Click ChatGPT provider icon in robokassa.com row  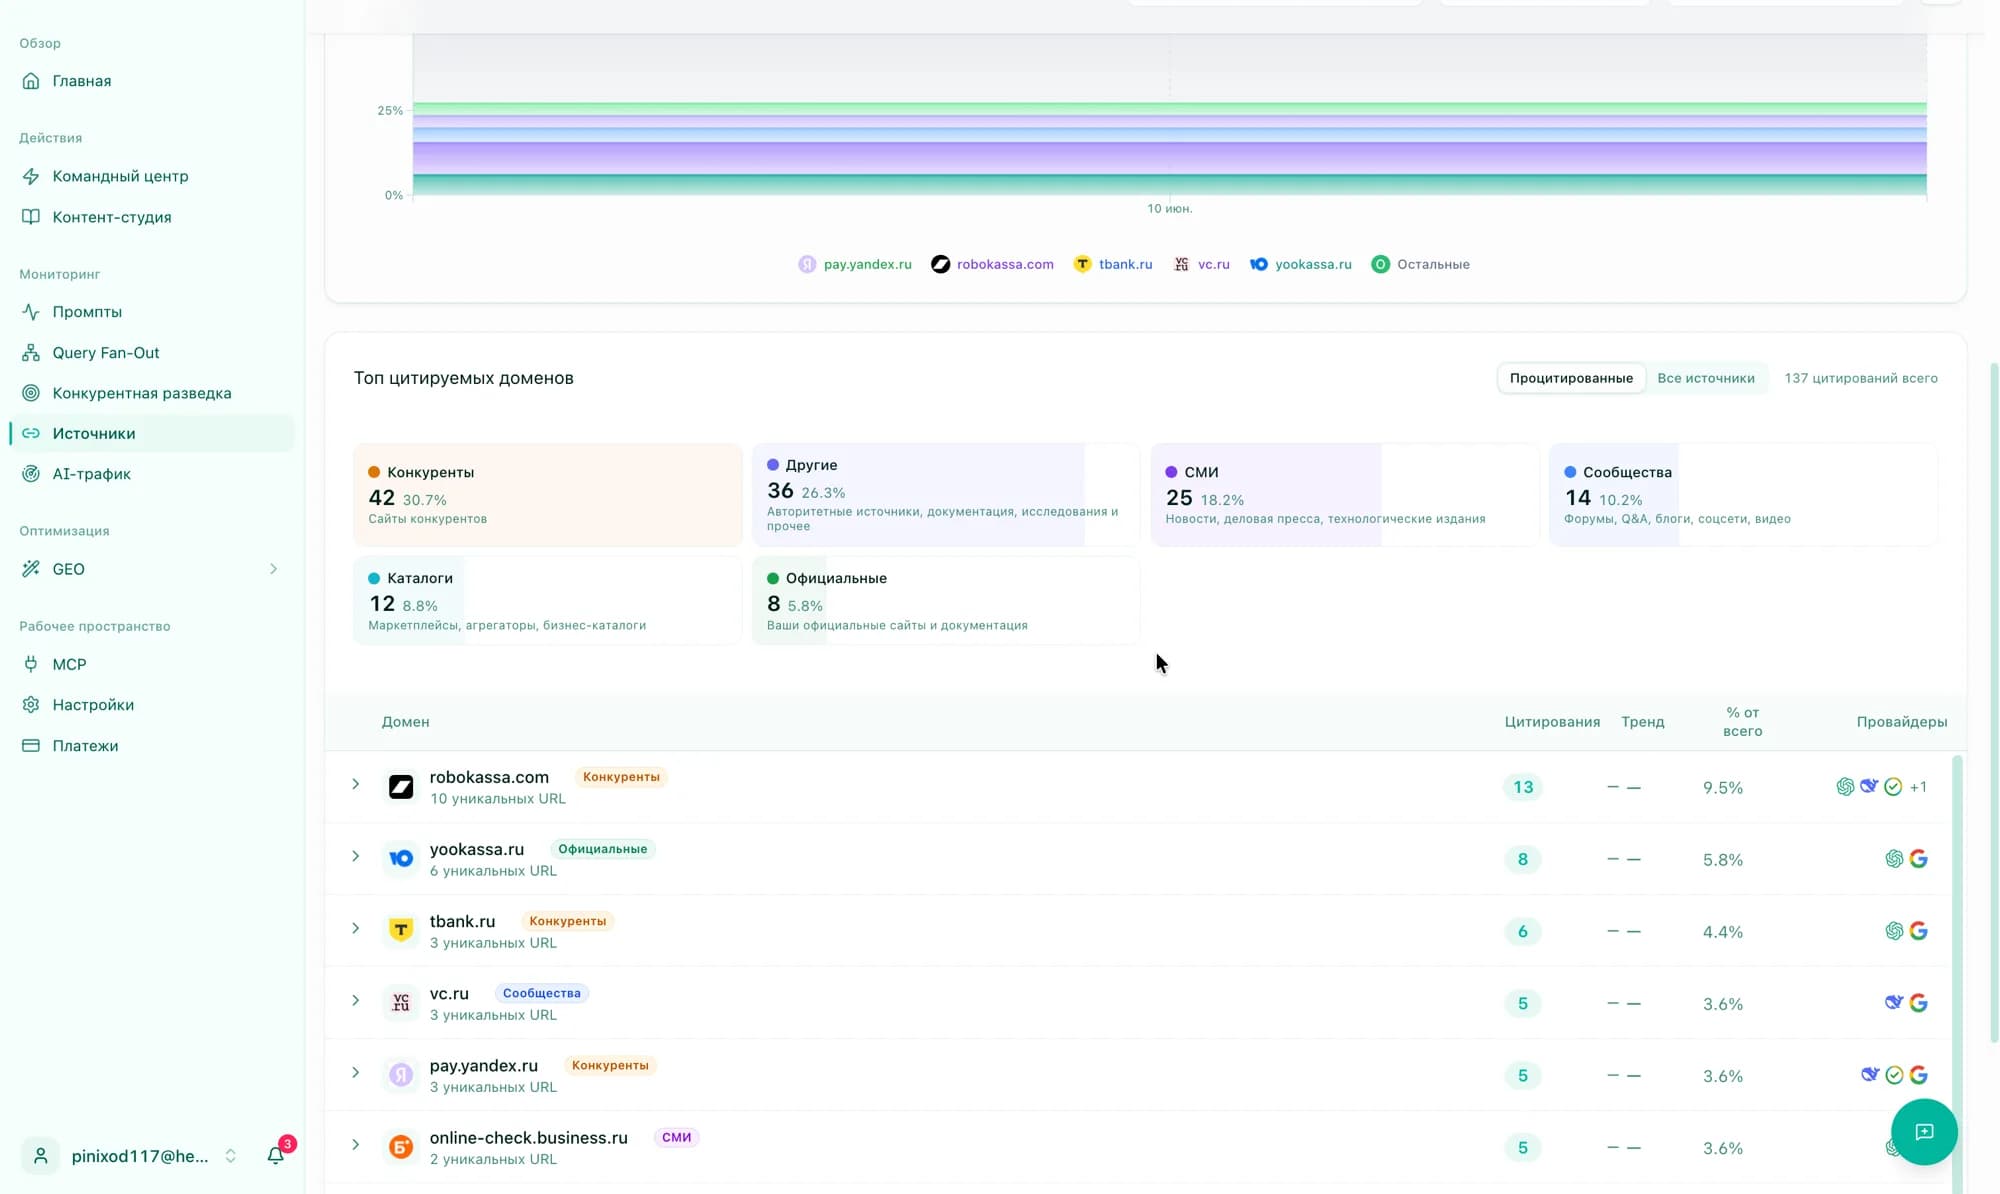[x=1845, y=787]
